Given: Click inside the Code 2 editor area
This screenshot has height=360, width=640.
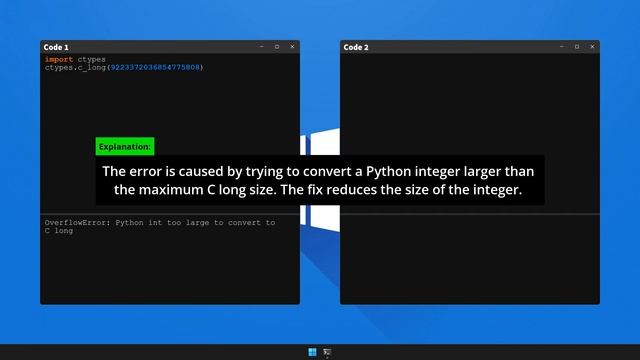Looking at the screenshot, I should click(x=470, y=133).
